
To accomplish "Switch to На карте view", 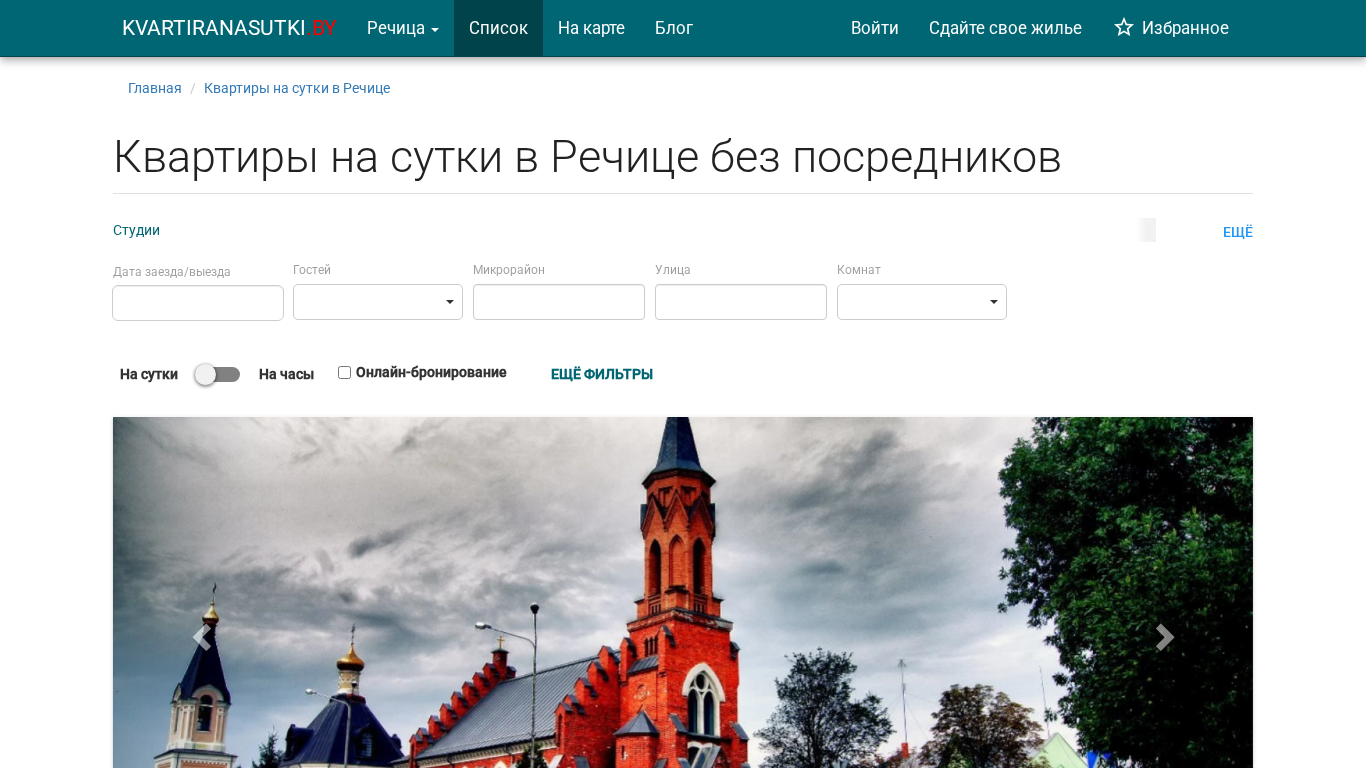I will tap(591, 28).
